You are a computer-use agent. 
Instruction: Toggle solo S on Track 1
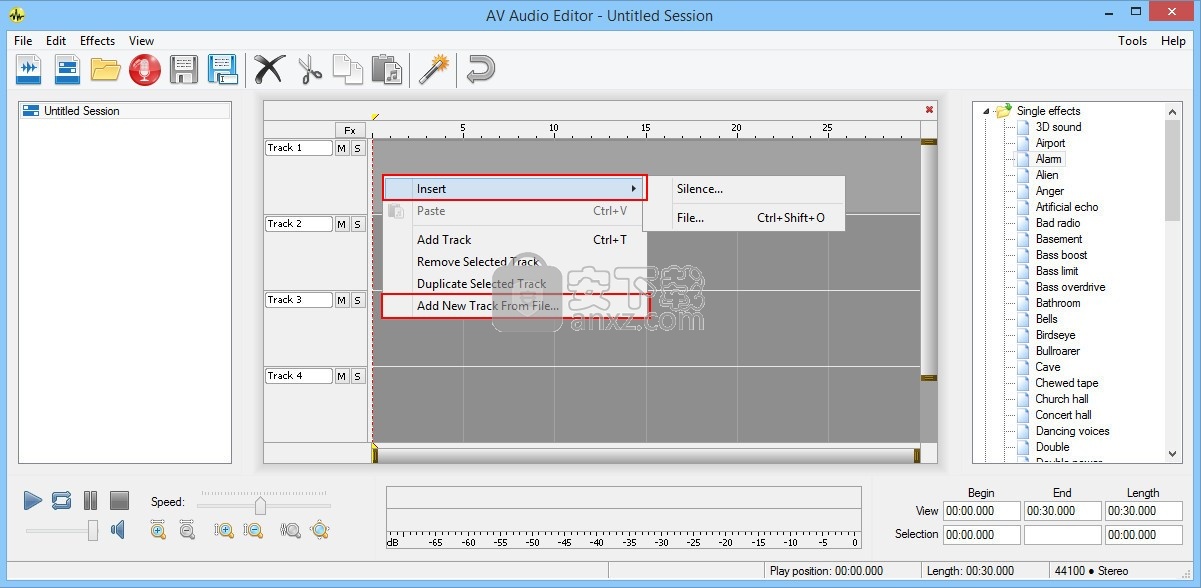click(357, 148)
